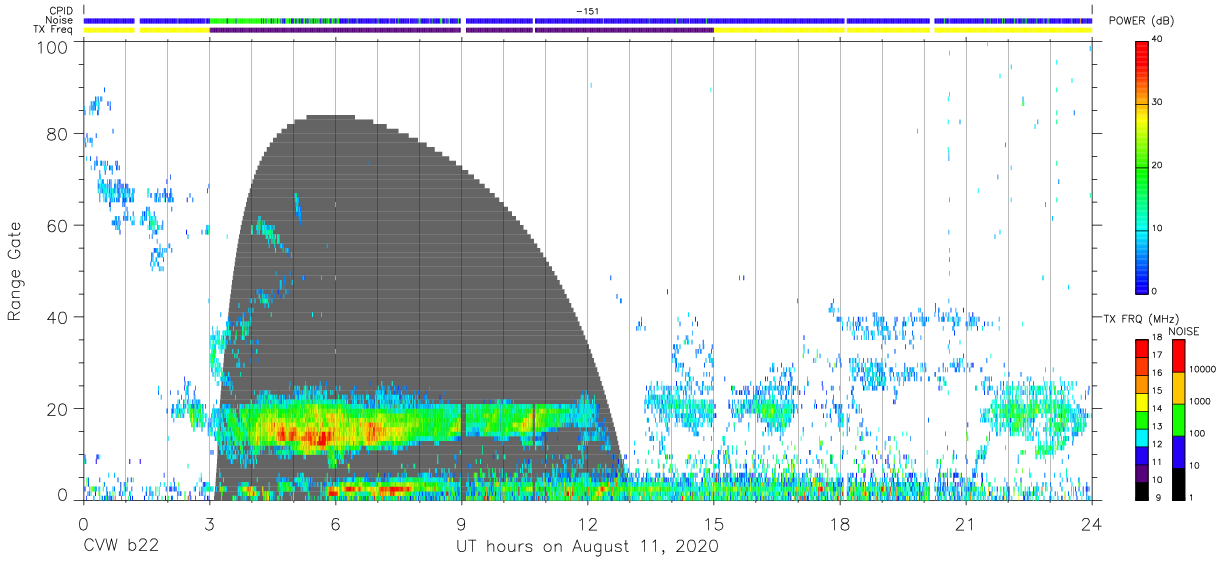Click the CVW b22 radar label

pyautogui.click(x=121, y=547)
